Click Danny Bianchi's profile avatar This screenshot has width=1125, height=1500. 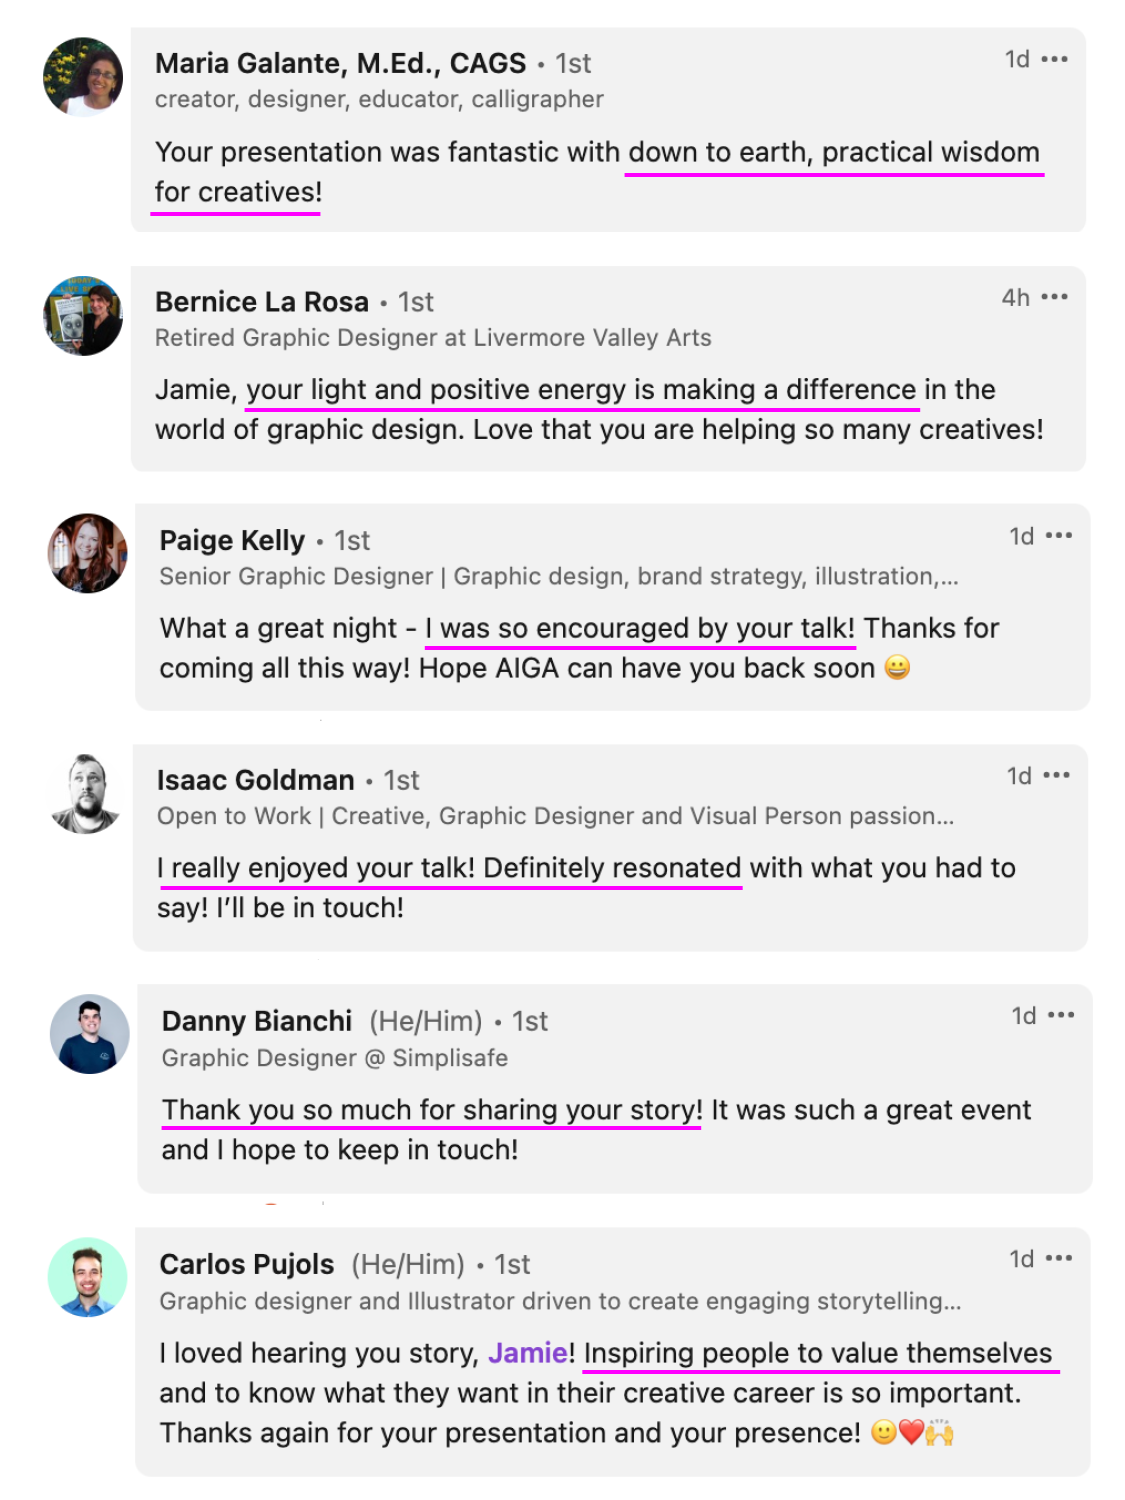(90, 1034)
